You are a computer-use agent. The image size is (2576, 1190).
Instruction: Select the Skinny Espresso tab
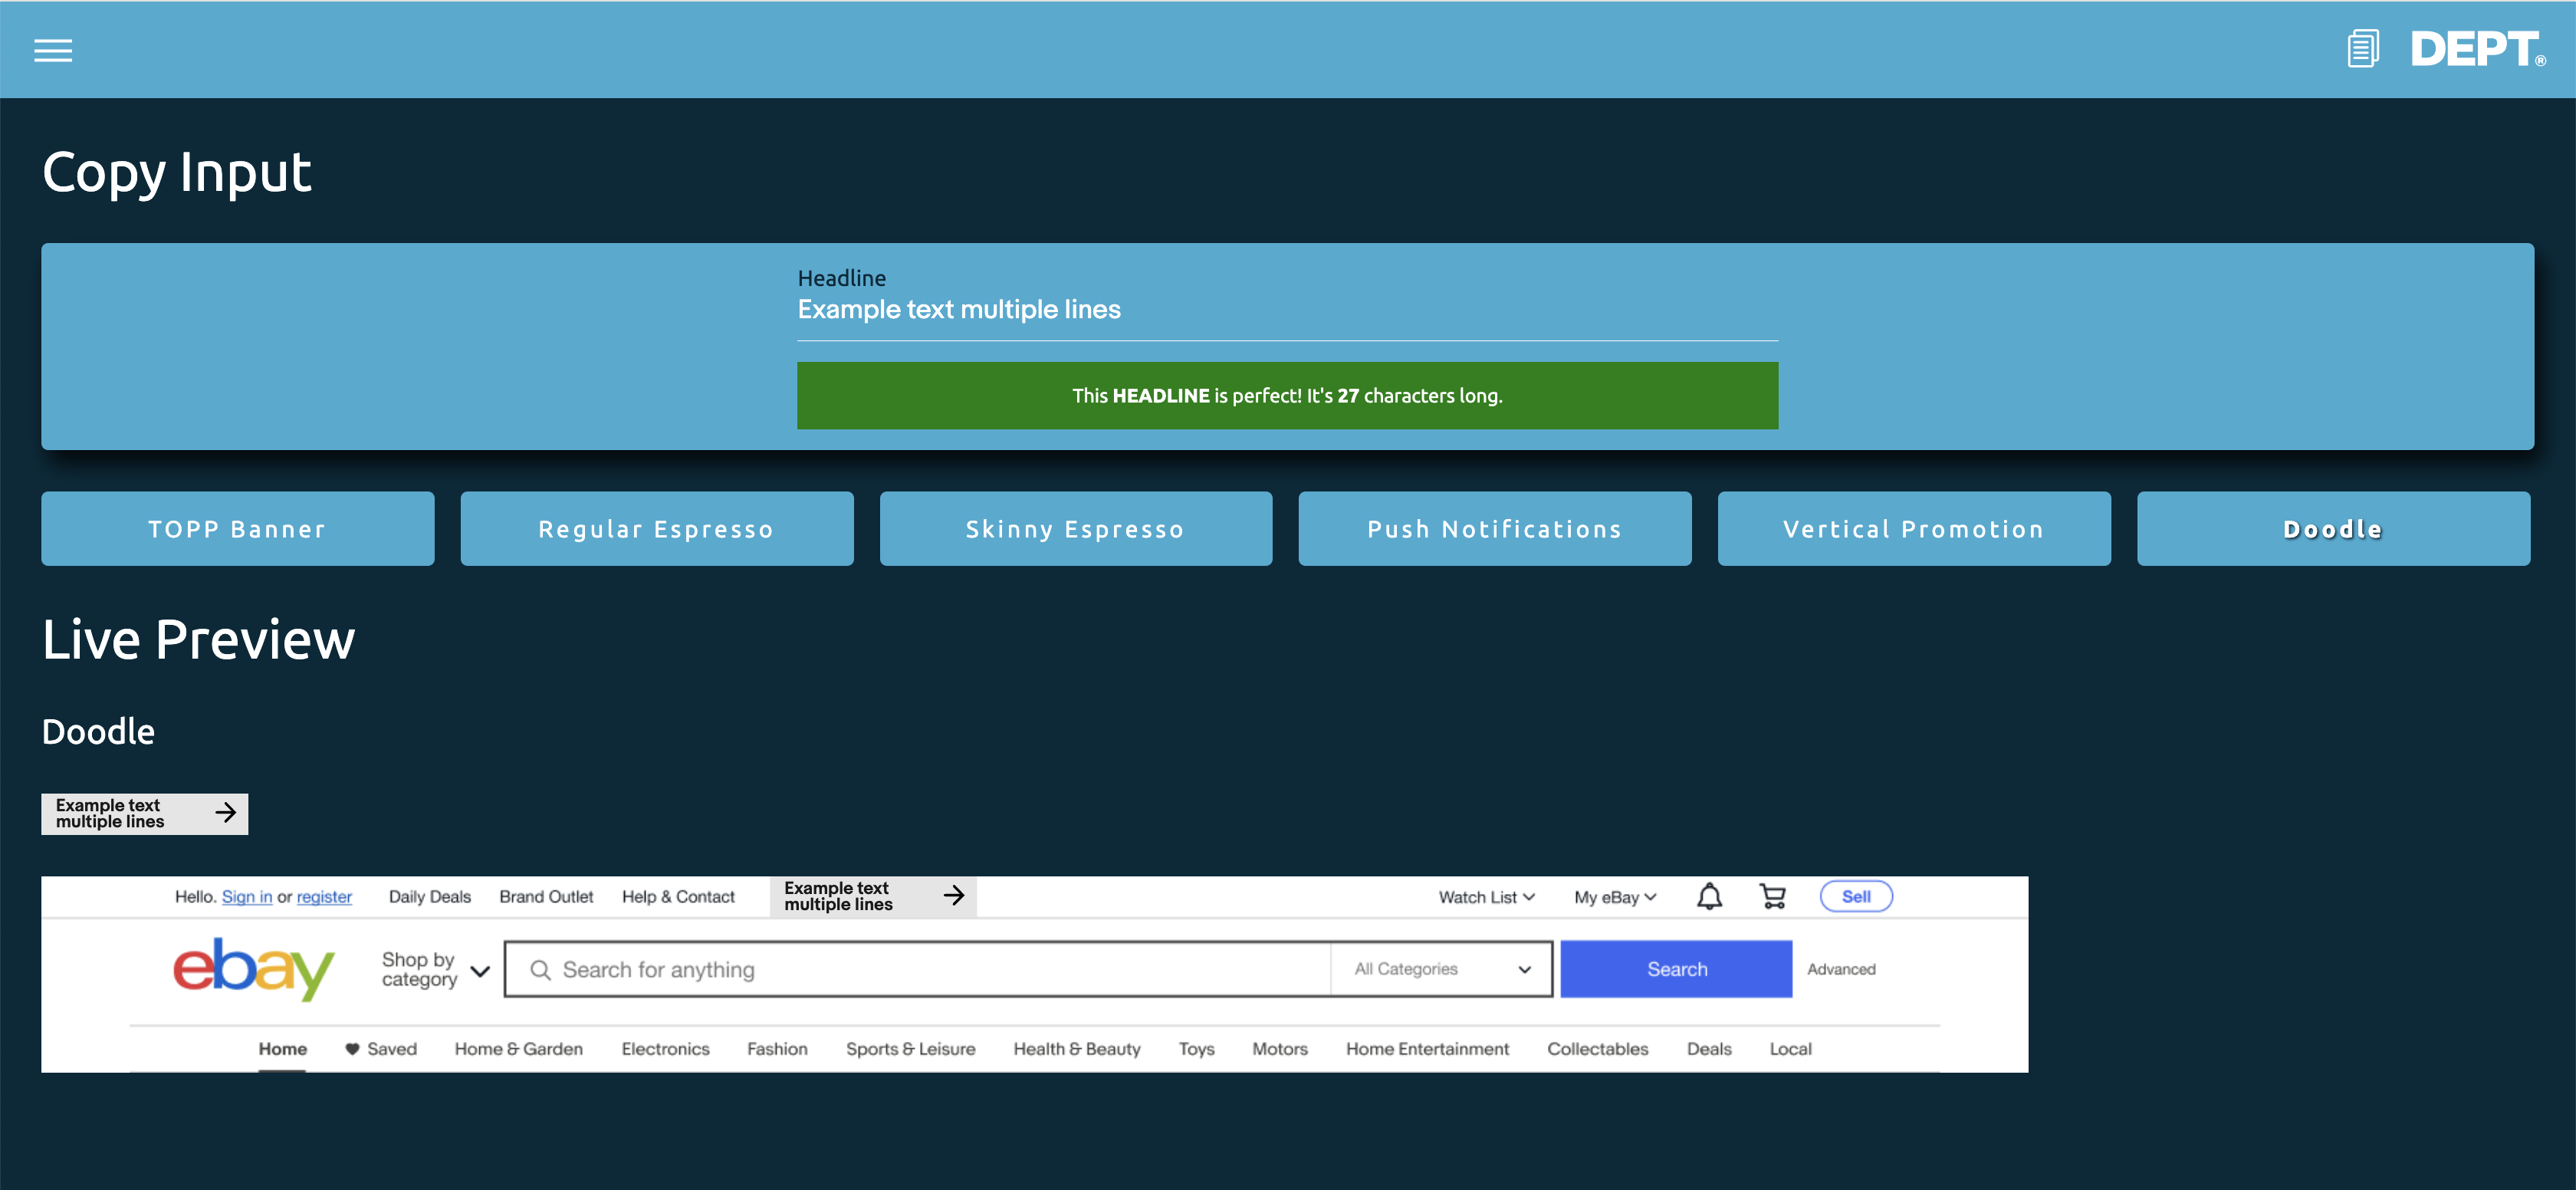click(x=1075, y=529)
